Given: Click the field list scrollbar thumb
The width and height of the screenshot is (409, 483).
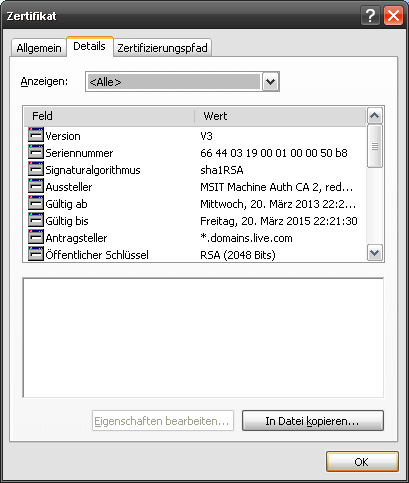Looking at the screenshot, I should [375, 146].
